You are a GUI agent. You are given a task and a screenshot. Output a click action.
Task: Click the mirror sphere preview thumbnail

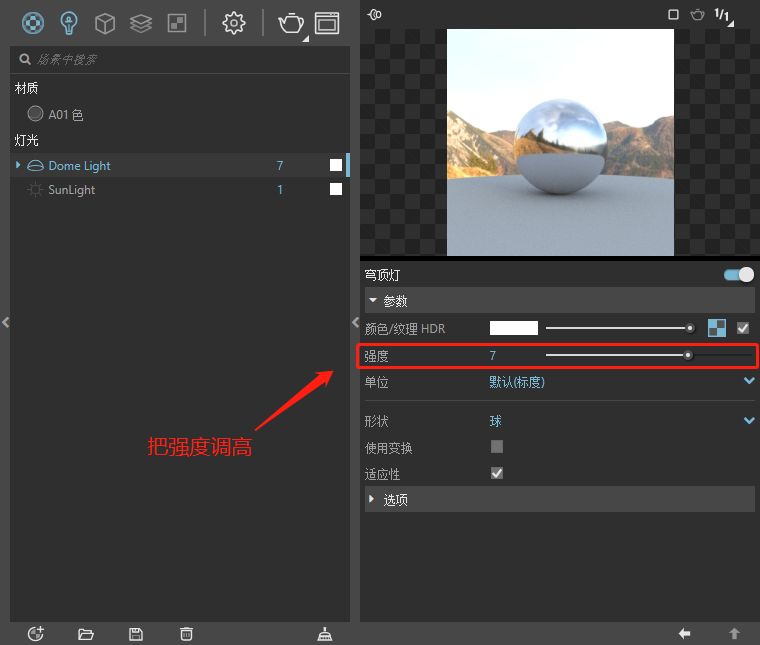[x=560, y=142]
